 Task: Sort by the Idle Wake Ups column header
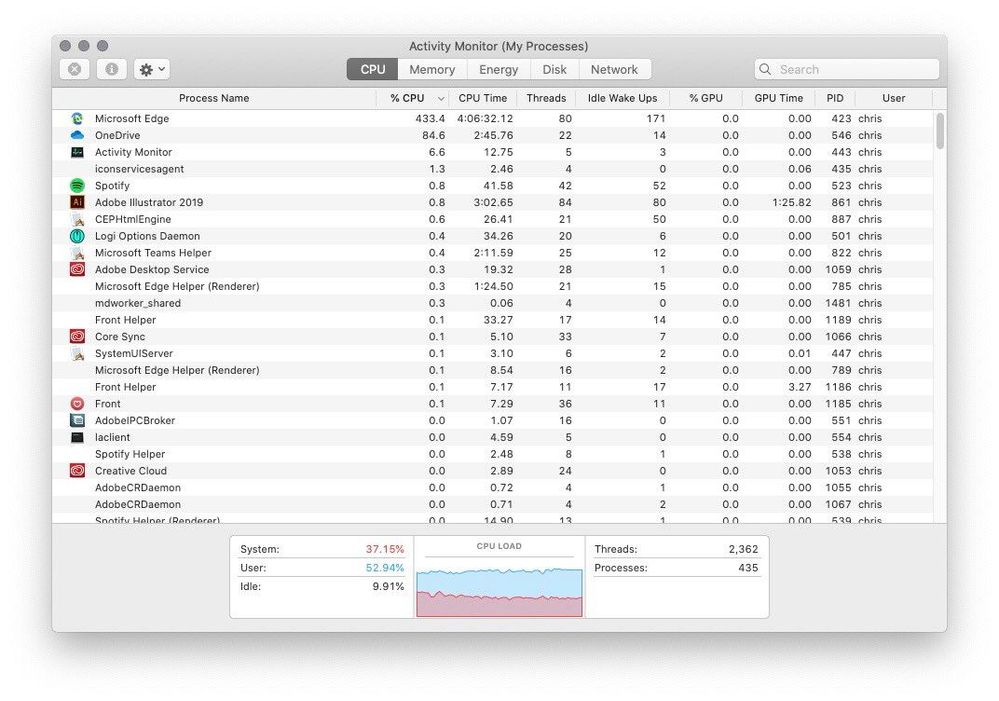coord(622,98)
